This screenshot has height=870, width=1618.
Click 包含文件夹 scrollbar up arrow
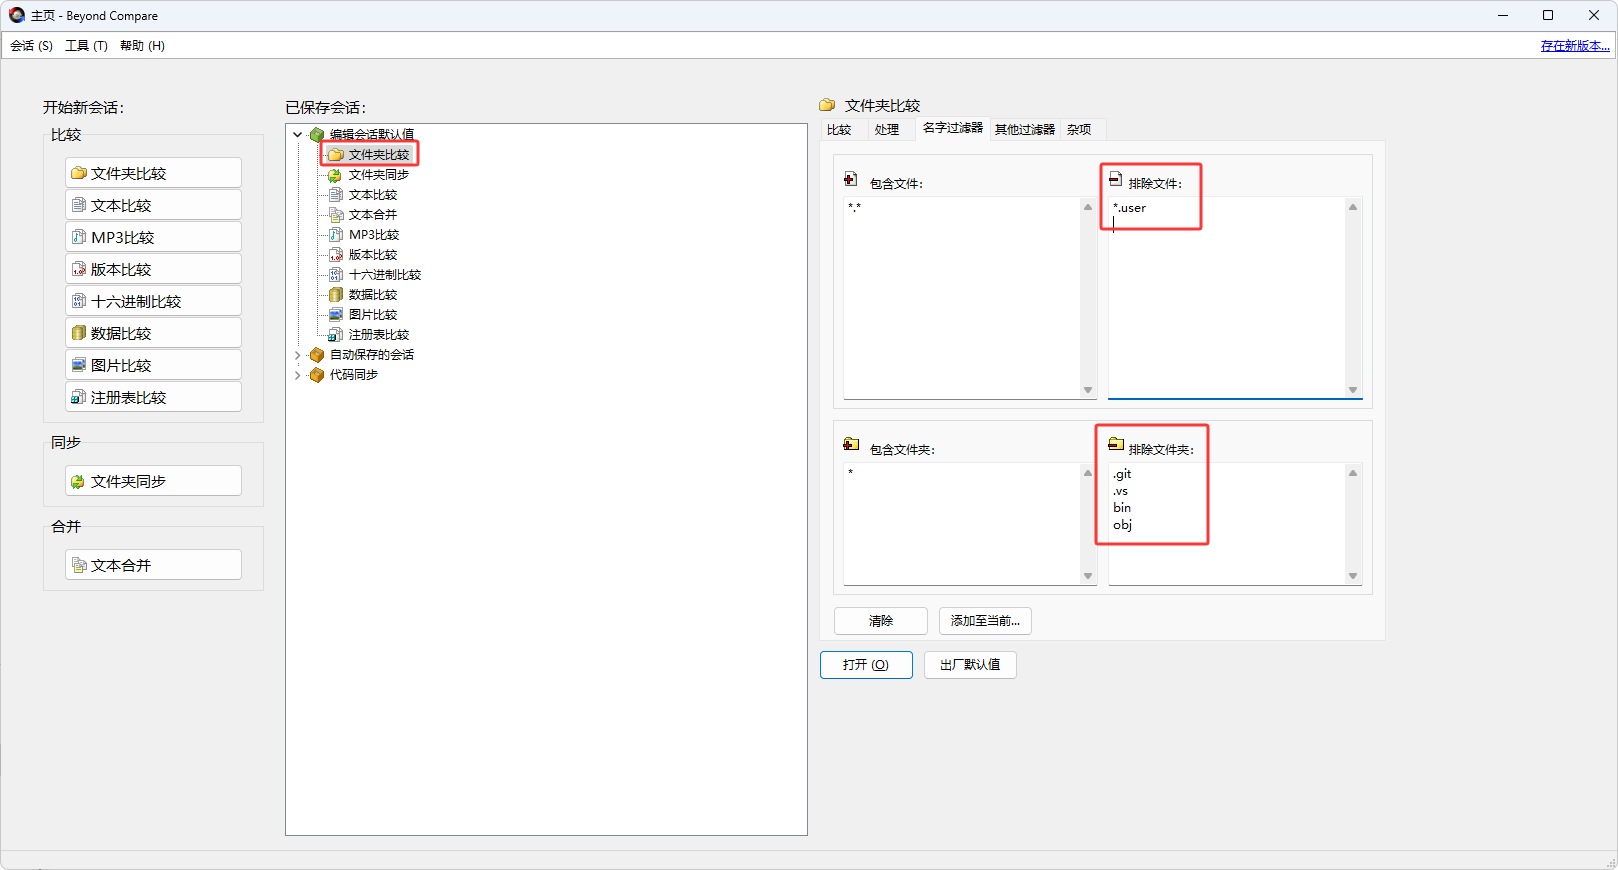(1088, 473)
